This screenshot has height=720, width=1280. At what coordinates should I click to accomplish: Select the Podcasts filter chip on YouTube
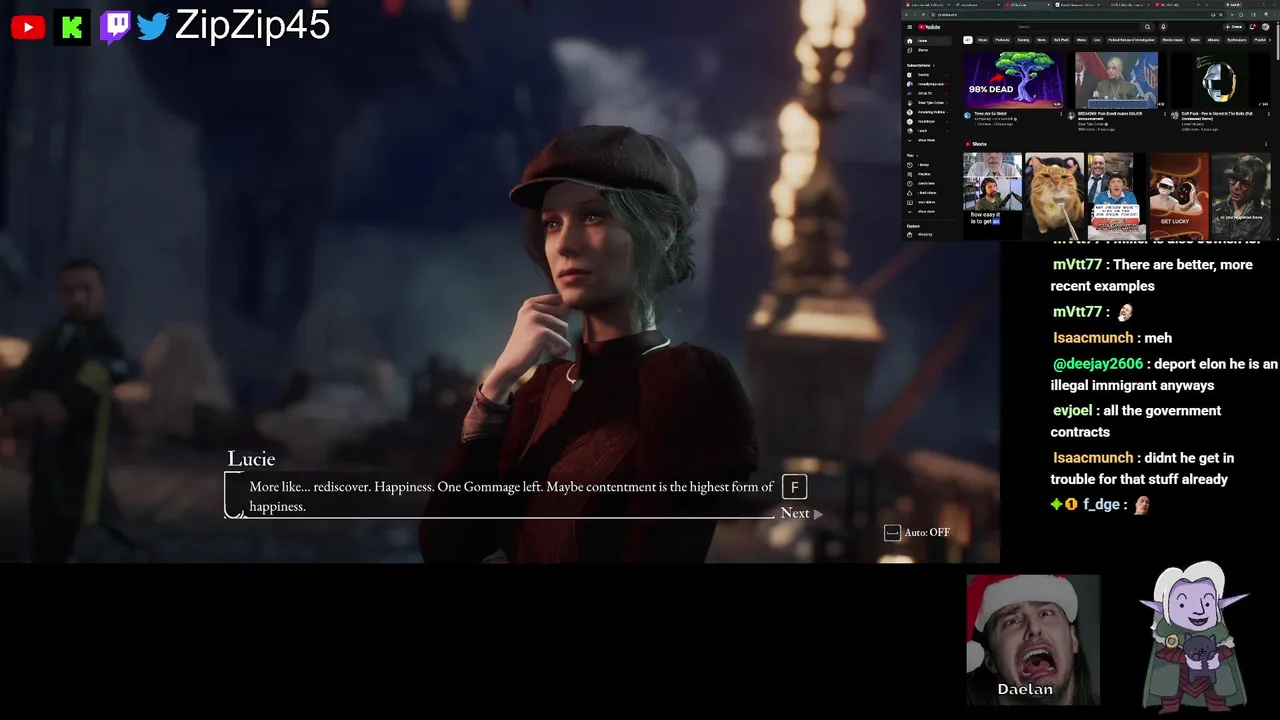pos(1002,40)
